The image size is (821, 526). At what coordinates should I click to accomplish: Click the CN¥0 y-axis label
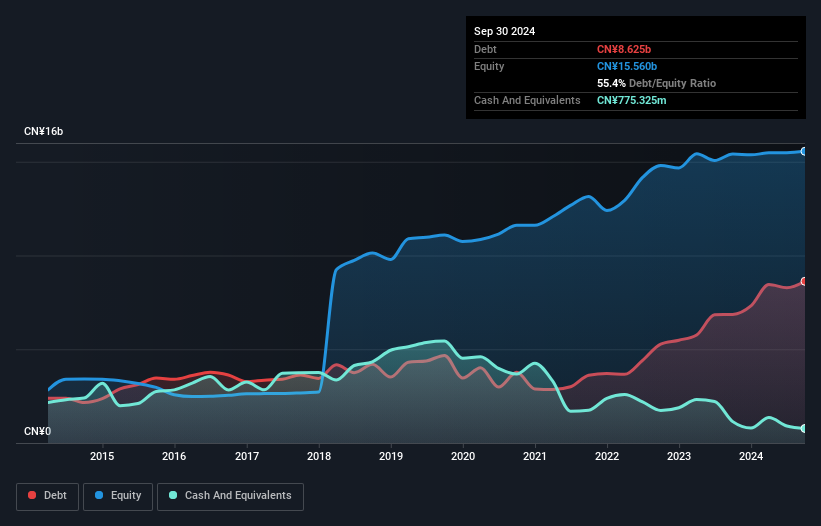(x=38, y=431)
